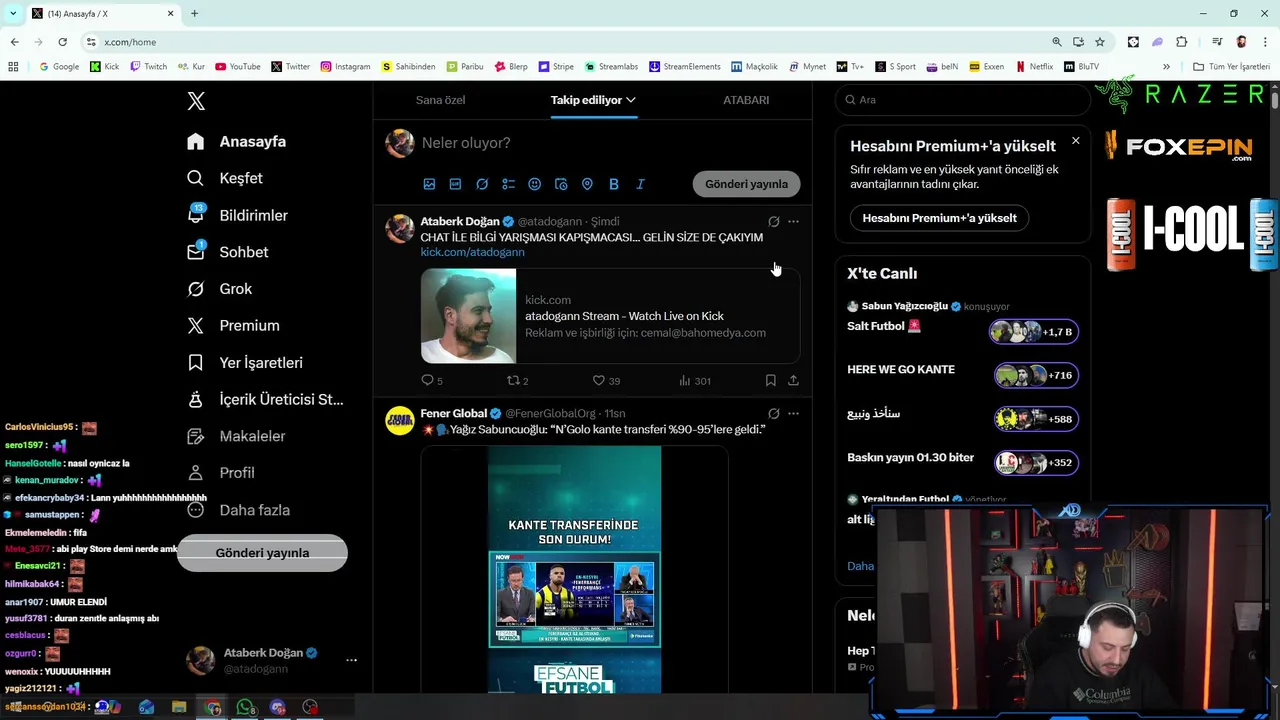The image size is (1280, 720).
Task: Repost Ataberk Doğan's post
Action: click(517, 381)
